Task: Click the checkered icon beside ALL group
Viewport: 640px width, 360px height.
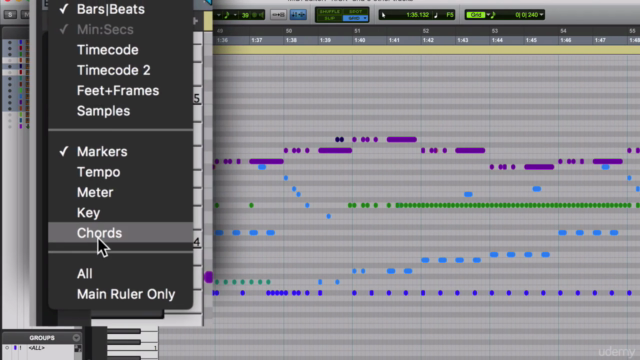Action: coord(78,348)
